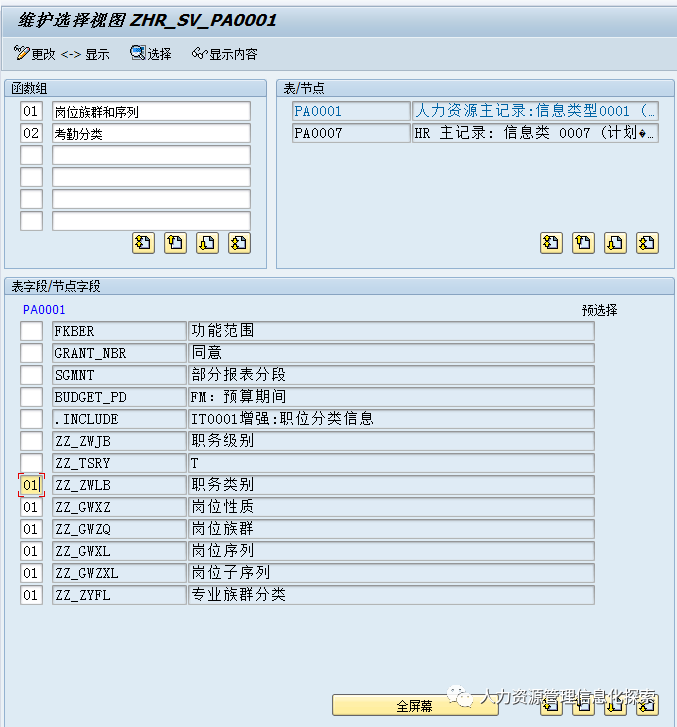This screenshot has width=677, height=727.
Task: Click the 全屏幕 button
Action: [x=415, y=706]
